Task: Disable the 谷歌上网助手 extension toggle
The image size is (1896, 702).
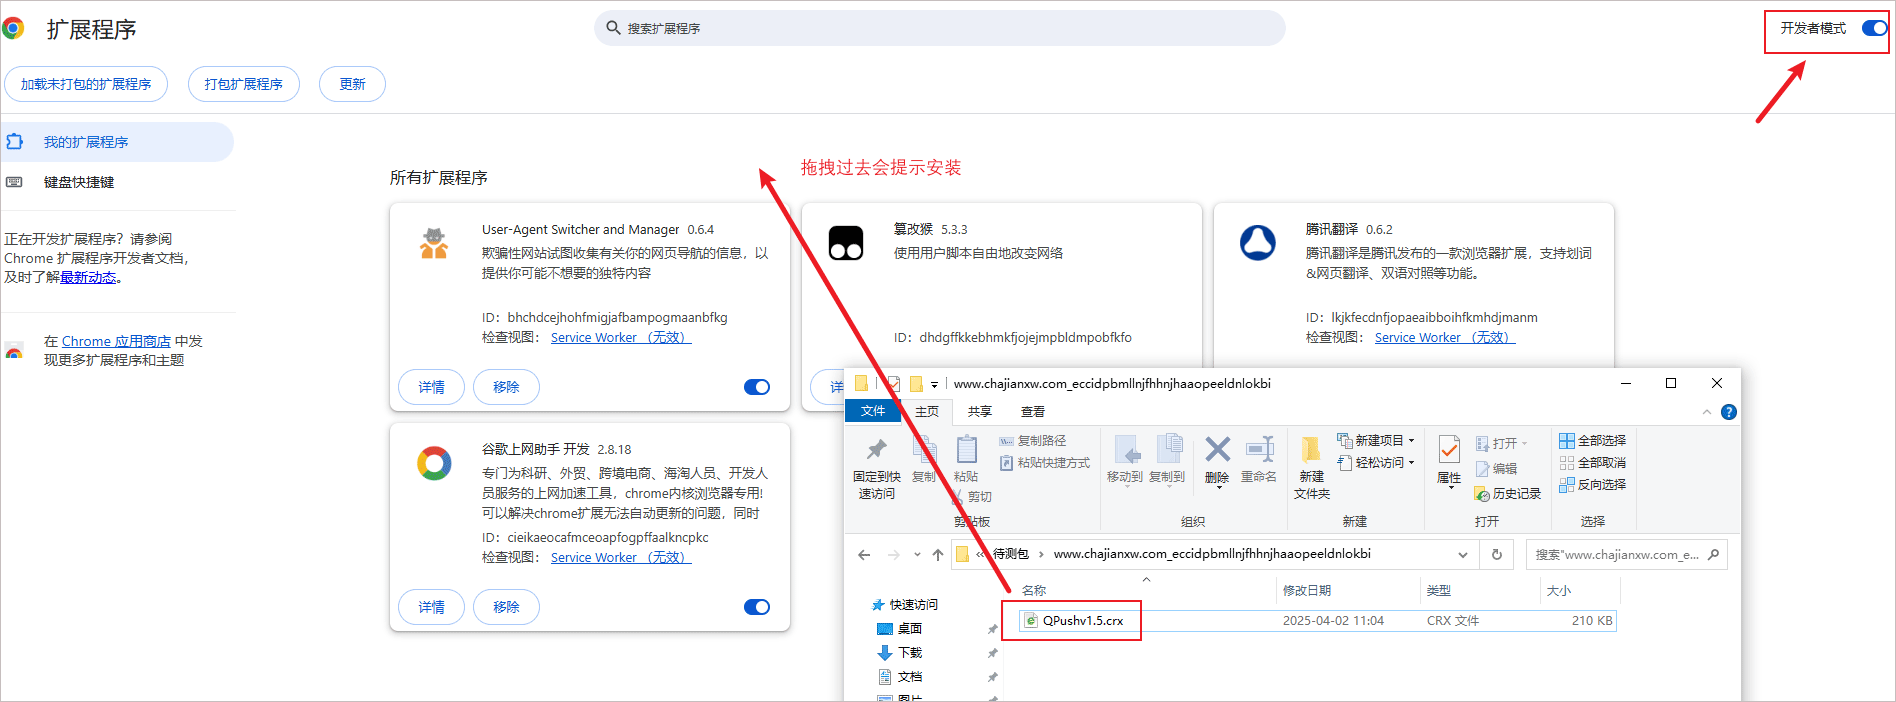Action: pos(757,607)
